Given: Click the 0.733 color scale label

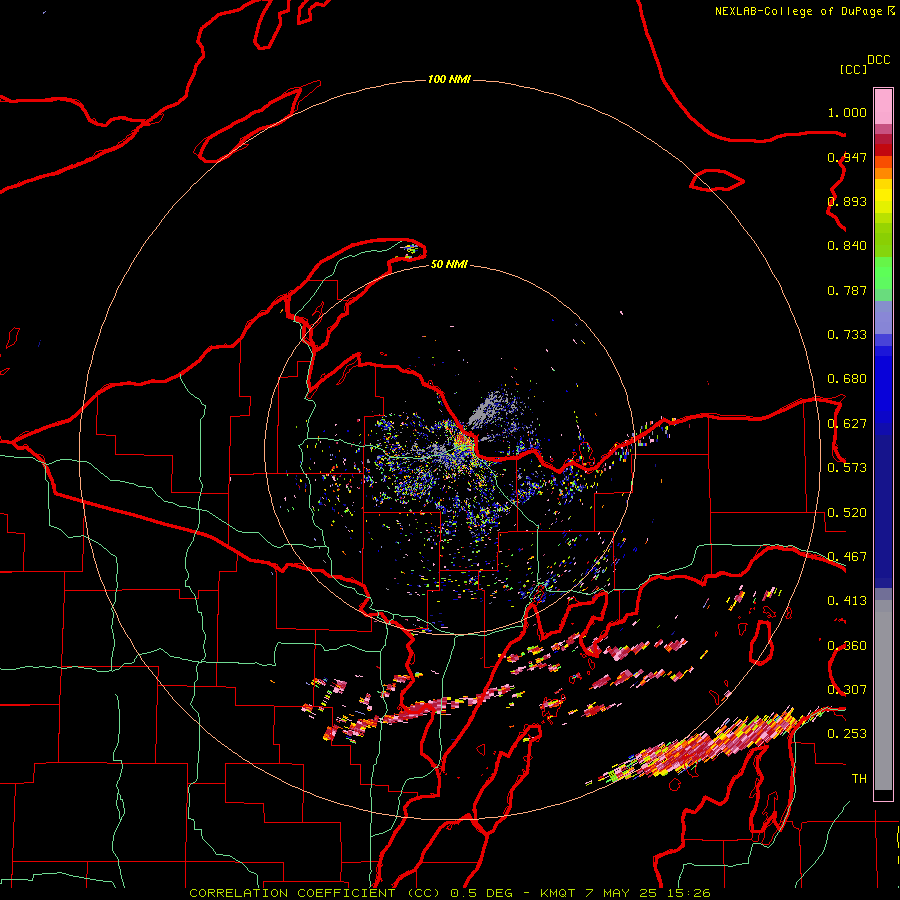Looking at the screenshot, I should [x=847, y=335].
